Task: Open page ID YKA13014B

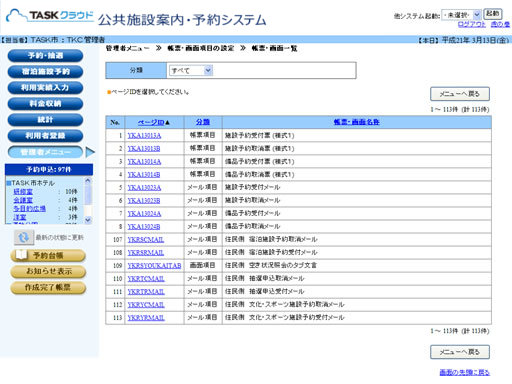Action: tap(144, 175)
